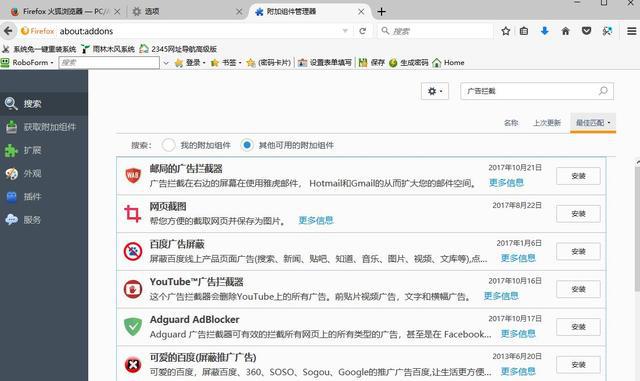Click RoboForm 设置表单填写 item
This screenshot has width=640, height=381.
point(325,62)
